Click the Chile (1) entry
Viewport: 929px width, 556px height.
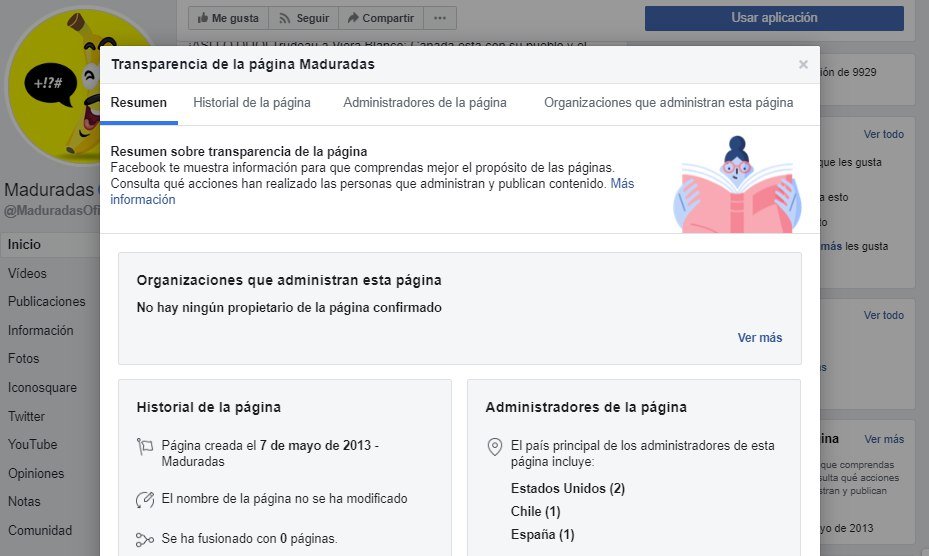point(536,512)
